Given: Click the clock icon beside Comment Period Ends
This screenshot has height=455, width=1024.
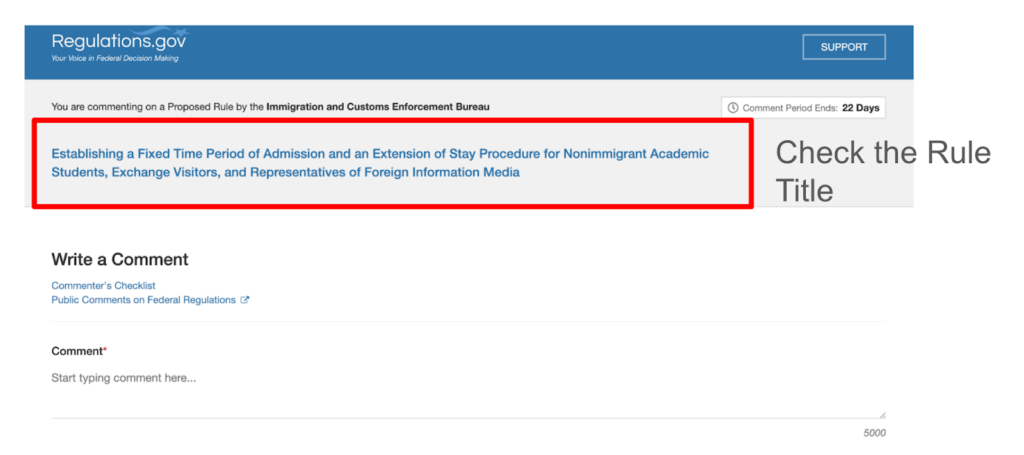Looking at the screenshot, I should (x=733, y=108).
